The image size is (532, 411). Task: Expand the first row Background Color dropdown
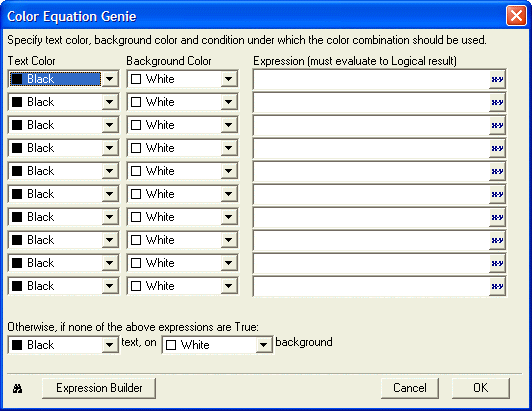(x=229, y=79)
